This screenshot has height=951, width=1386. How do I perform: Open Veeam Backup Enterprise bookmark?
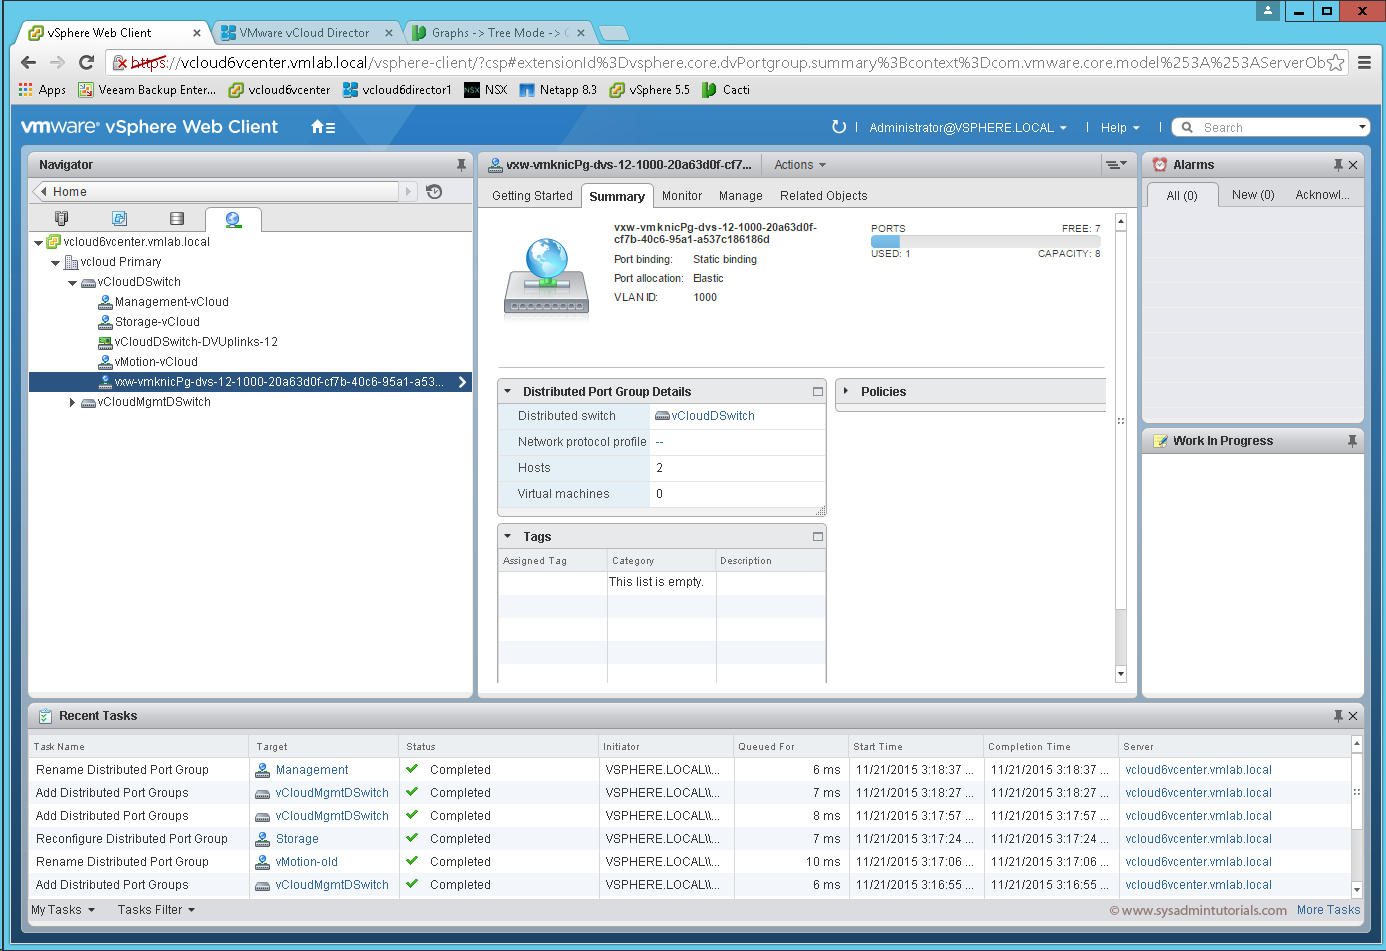147,90
